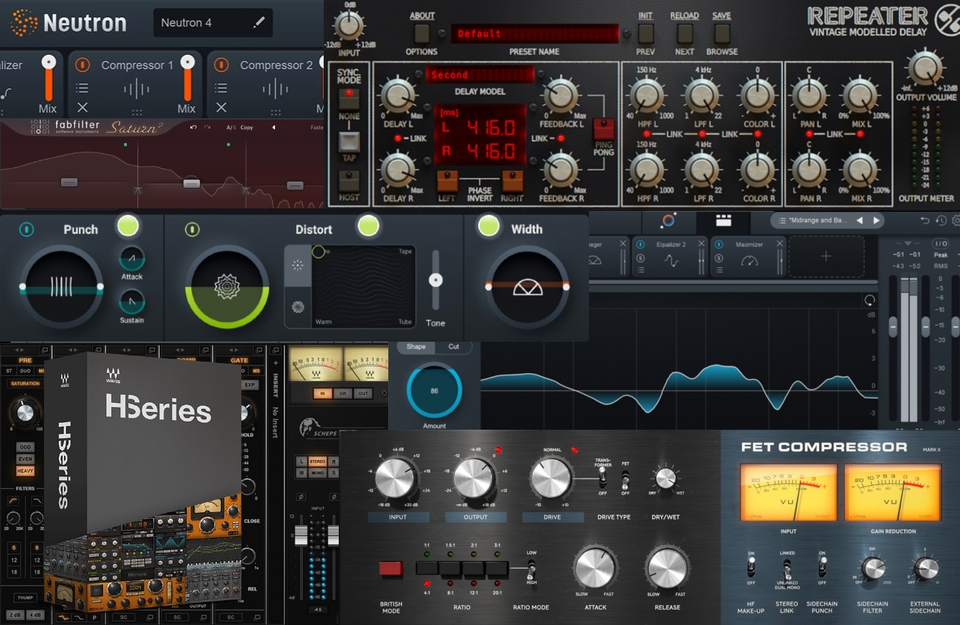Click green indicator button next to Punch
Screen dimensions: 960x625
pyautogui.click(x=128, y=226)
